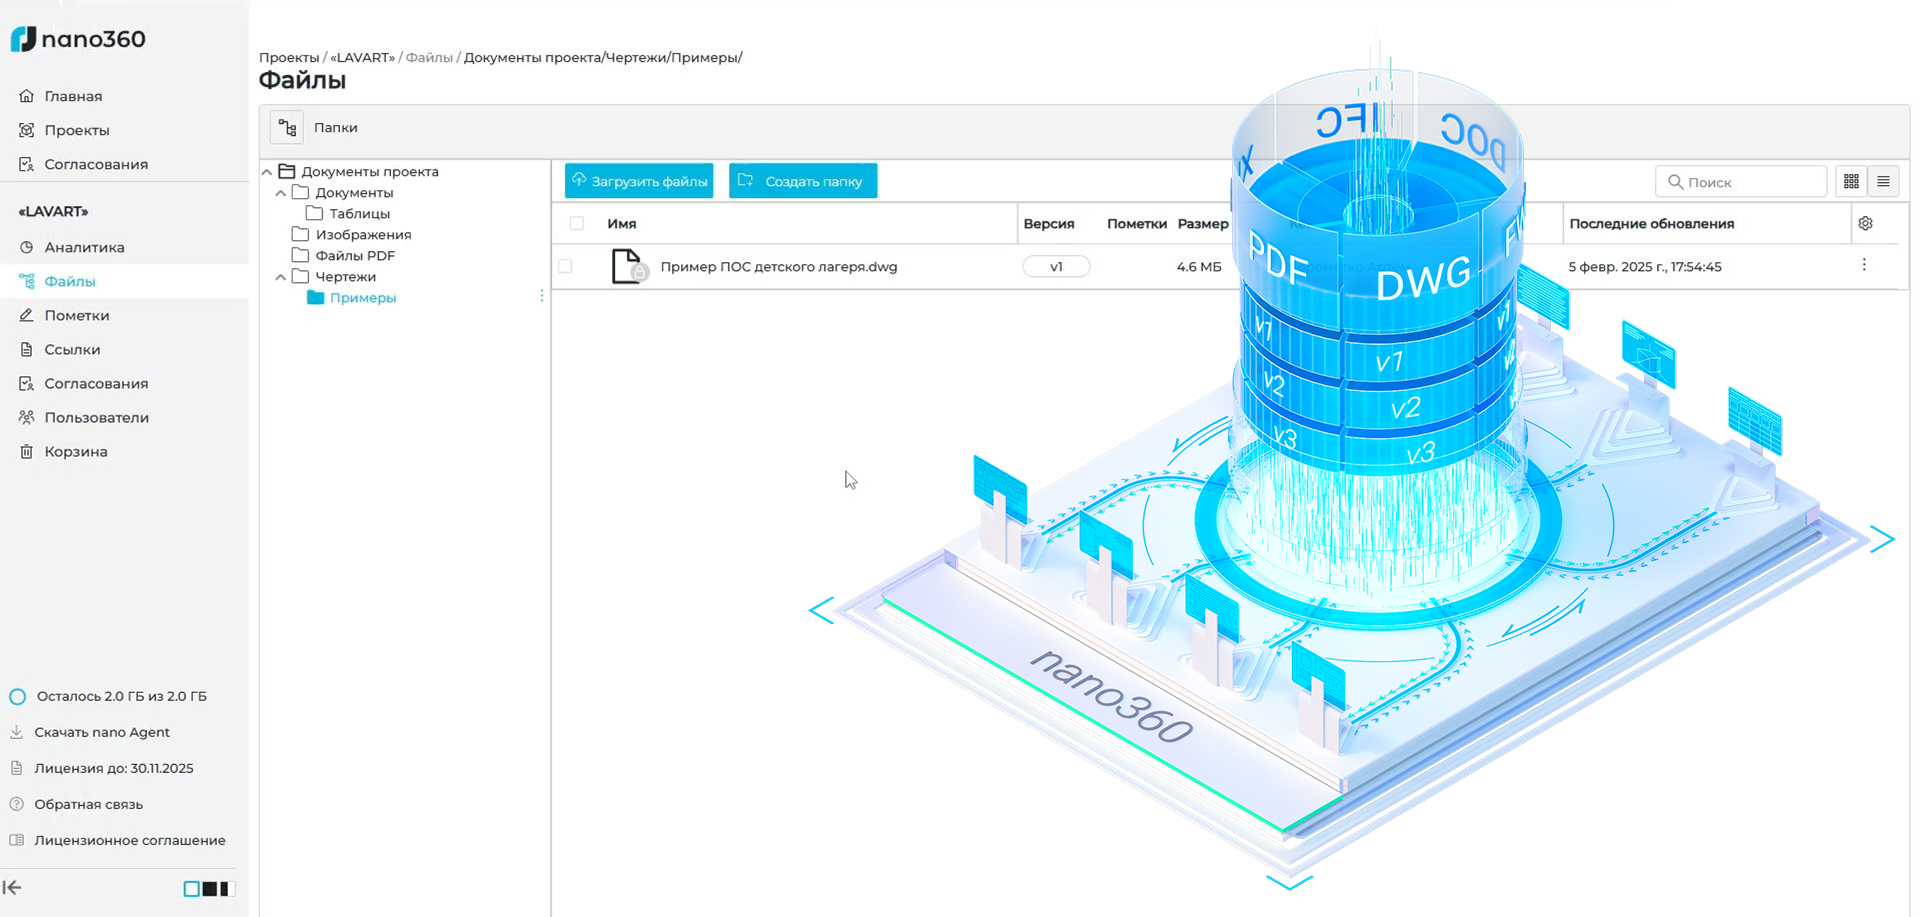The height and width of the screenshot is (917, 1920).
Task: Tick checkbox for Пример ПОС file
Action: click(x=565, y=267)
